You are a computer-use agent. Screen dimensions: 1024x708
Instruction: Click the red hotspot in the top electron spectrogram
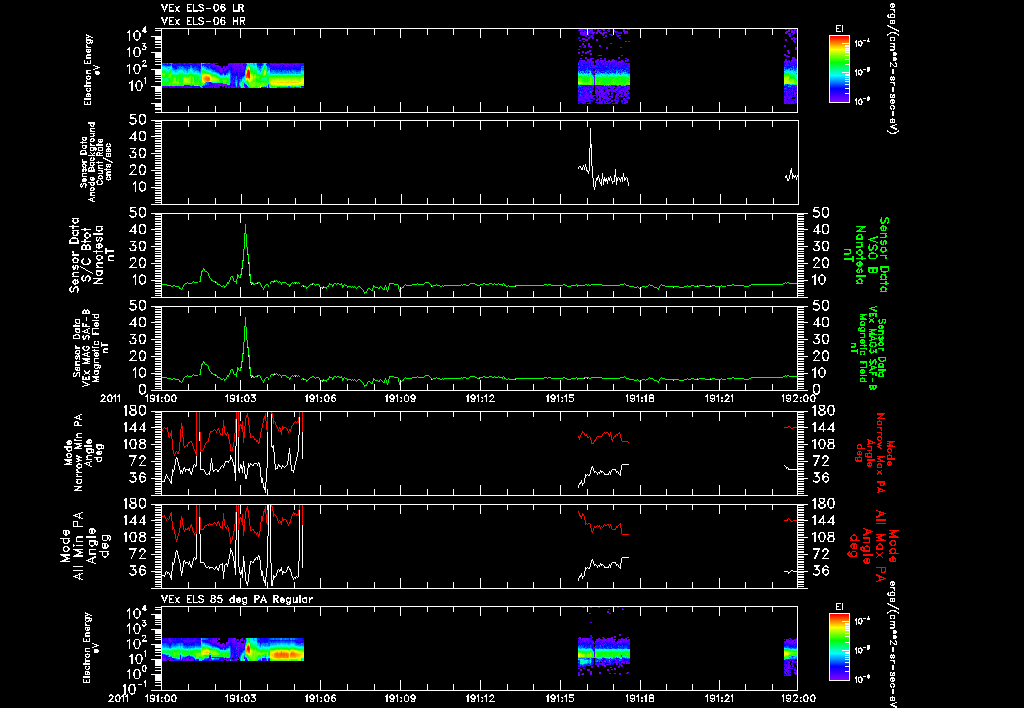pos(248,76)
